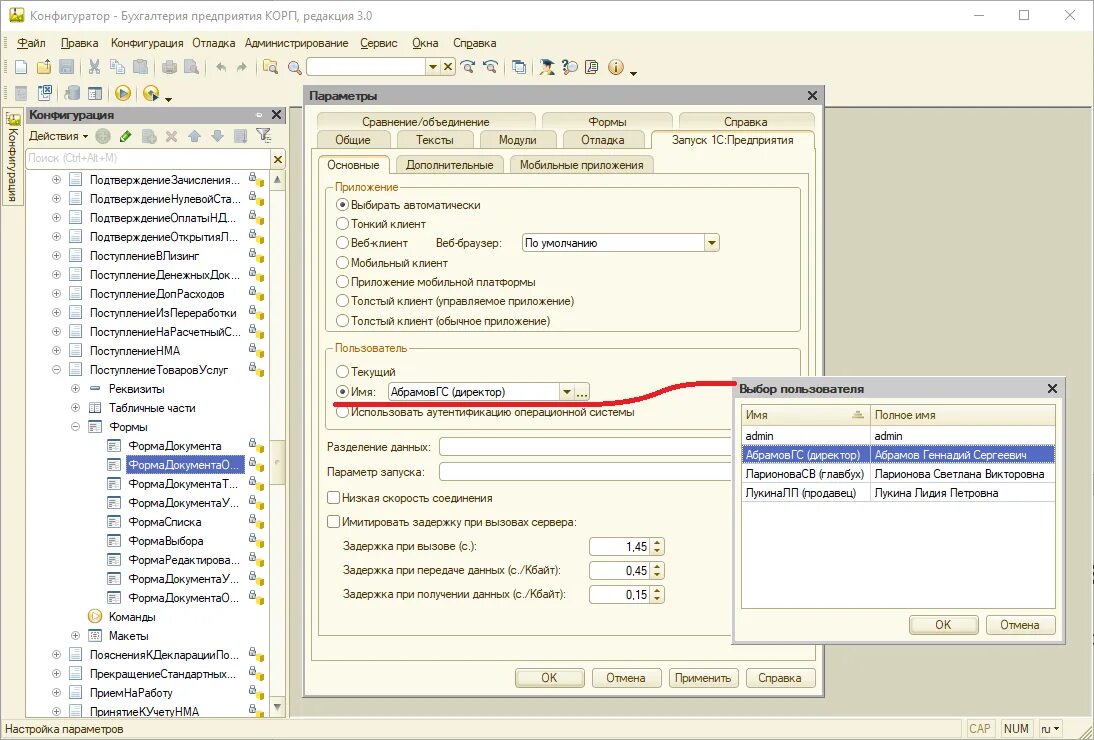Open the Действия dropdown menu

59,136
